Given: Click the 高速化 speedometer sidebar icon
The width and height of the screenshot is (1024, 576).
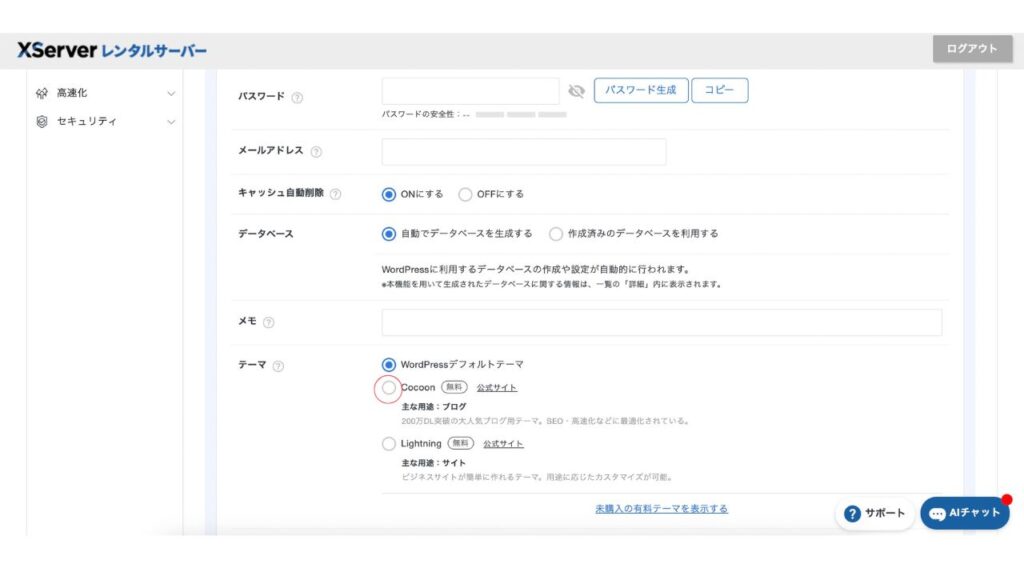Looking at the screenshot, I should (x=42, y=93).
